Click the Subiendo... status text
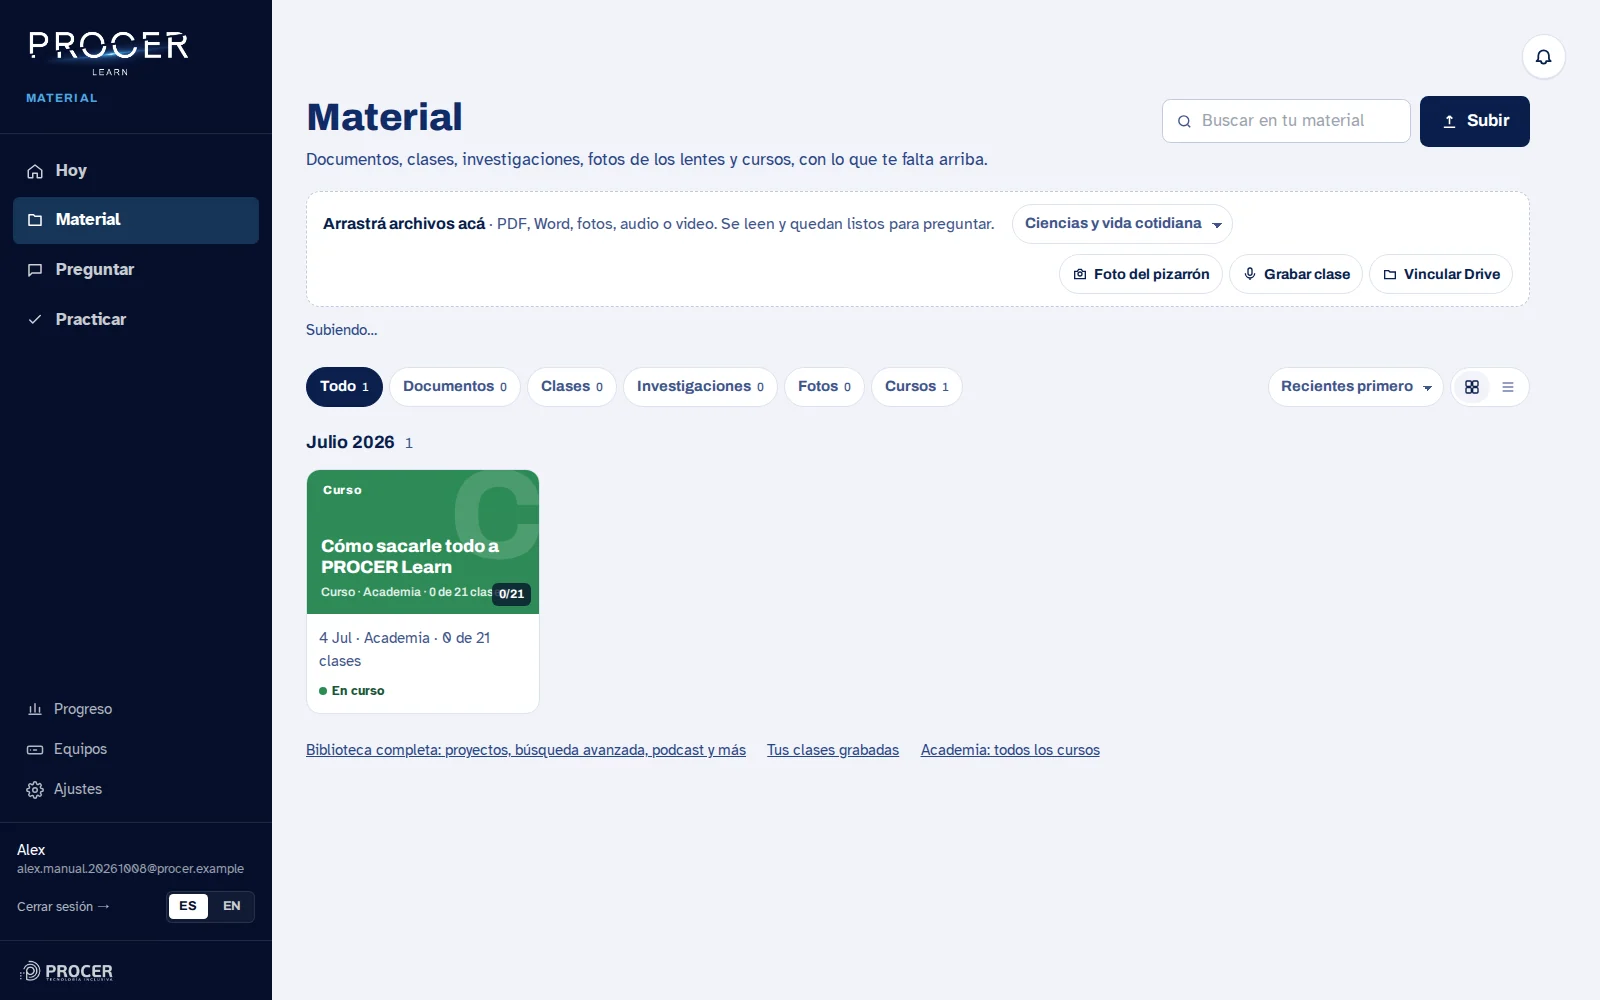Image resolution: width=1600 pixels, height=1000 pixels. point(342,330)
